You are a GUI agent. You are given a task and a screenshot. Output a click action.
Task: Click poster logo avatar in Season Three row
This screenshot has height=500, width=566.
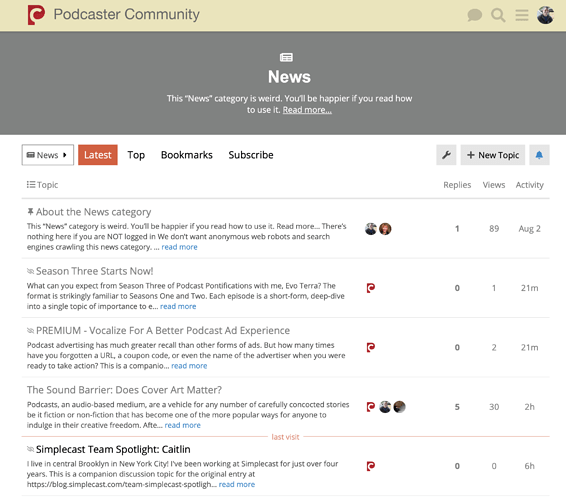click(371, 288)
